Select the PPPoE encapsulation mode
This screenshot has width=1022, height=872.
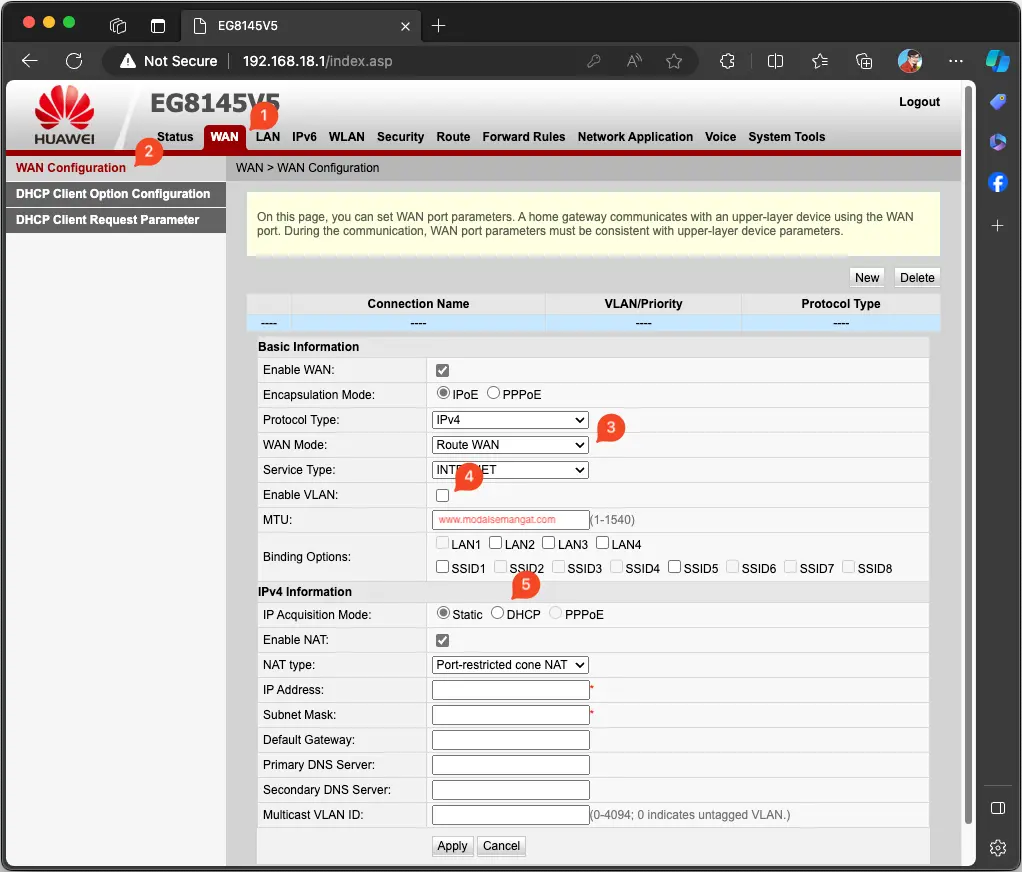point(495,394)
